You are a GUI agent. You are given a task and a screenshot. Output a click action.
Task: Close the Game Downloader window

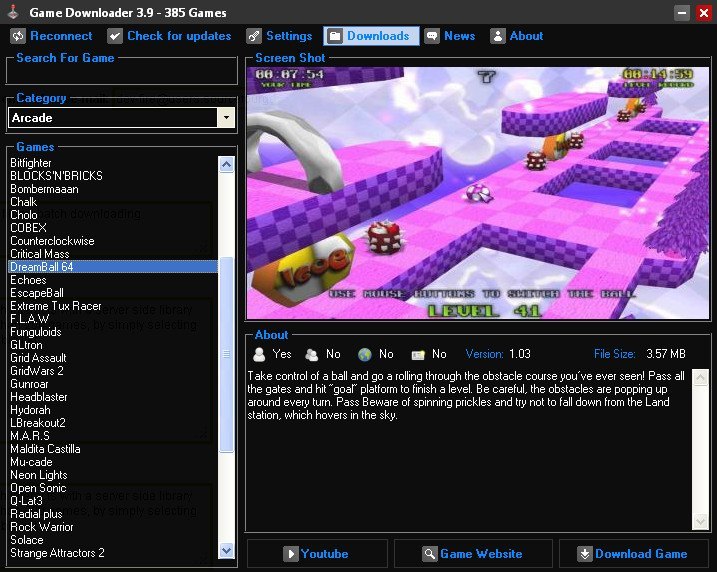(704, 12)
